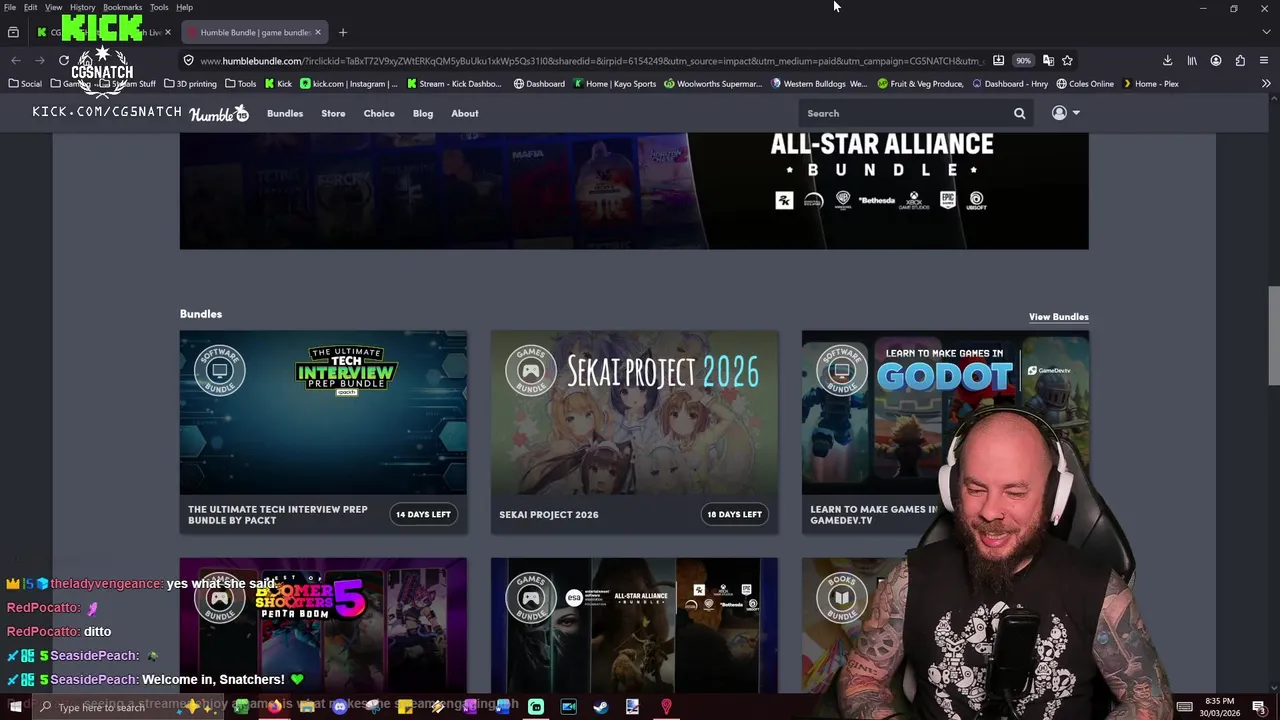Screen dimensions: 1280x720
Task: Open the Help menu
Action: [x=184, y=7]
